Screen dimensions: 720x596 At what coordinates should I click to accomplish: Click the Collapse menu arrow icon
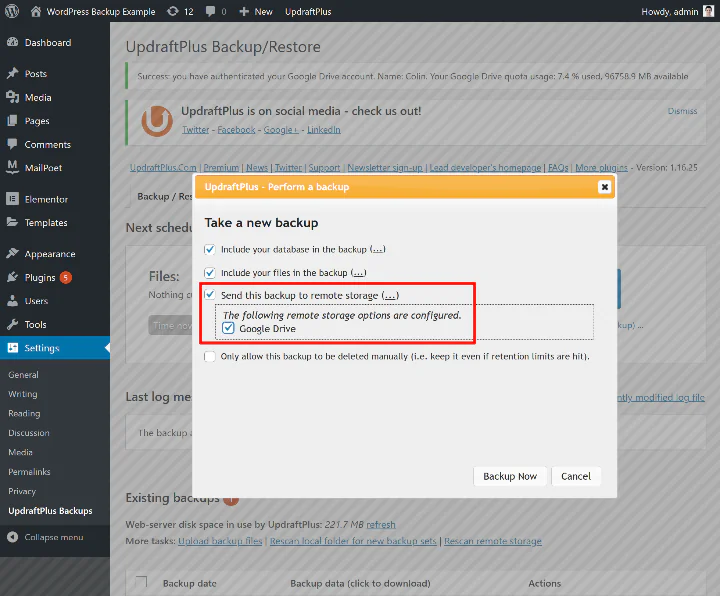click(x=12, y=537)
